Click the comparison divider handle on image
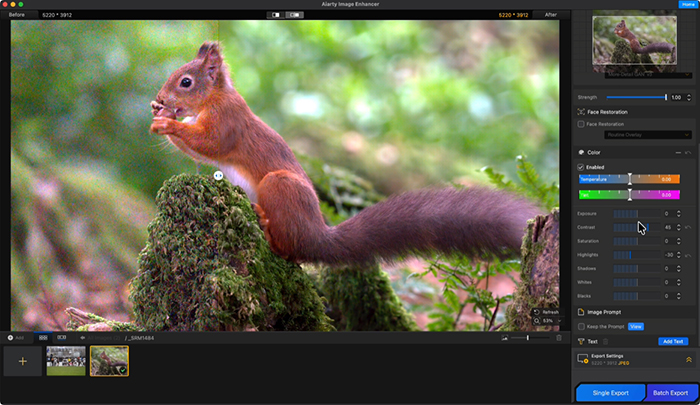This screenshot has height=405, width=700. pyautogui.click(x=218, y=175)
